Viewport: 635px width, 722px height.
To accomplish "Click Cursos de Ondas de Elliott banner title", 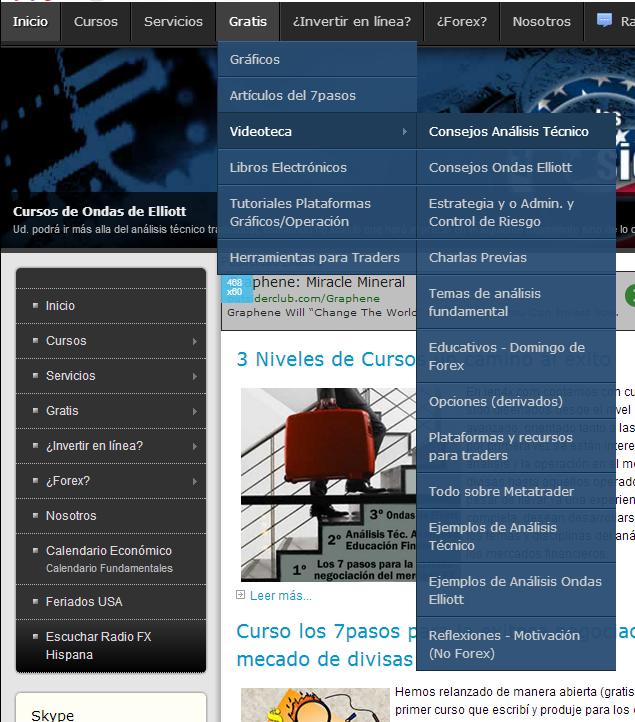I will coord(99,211).
